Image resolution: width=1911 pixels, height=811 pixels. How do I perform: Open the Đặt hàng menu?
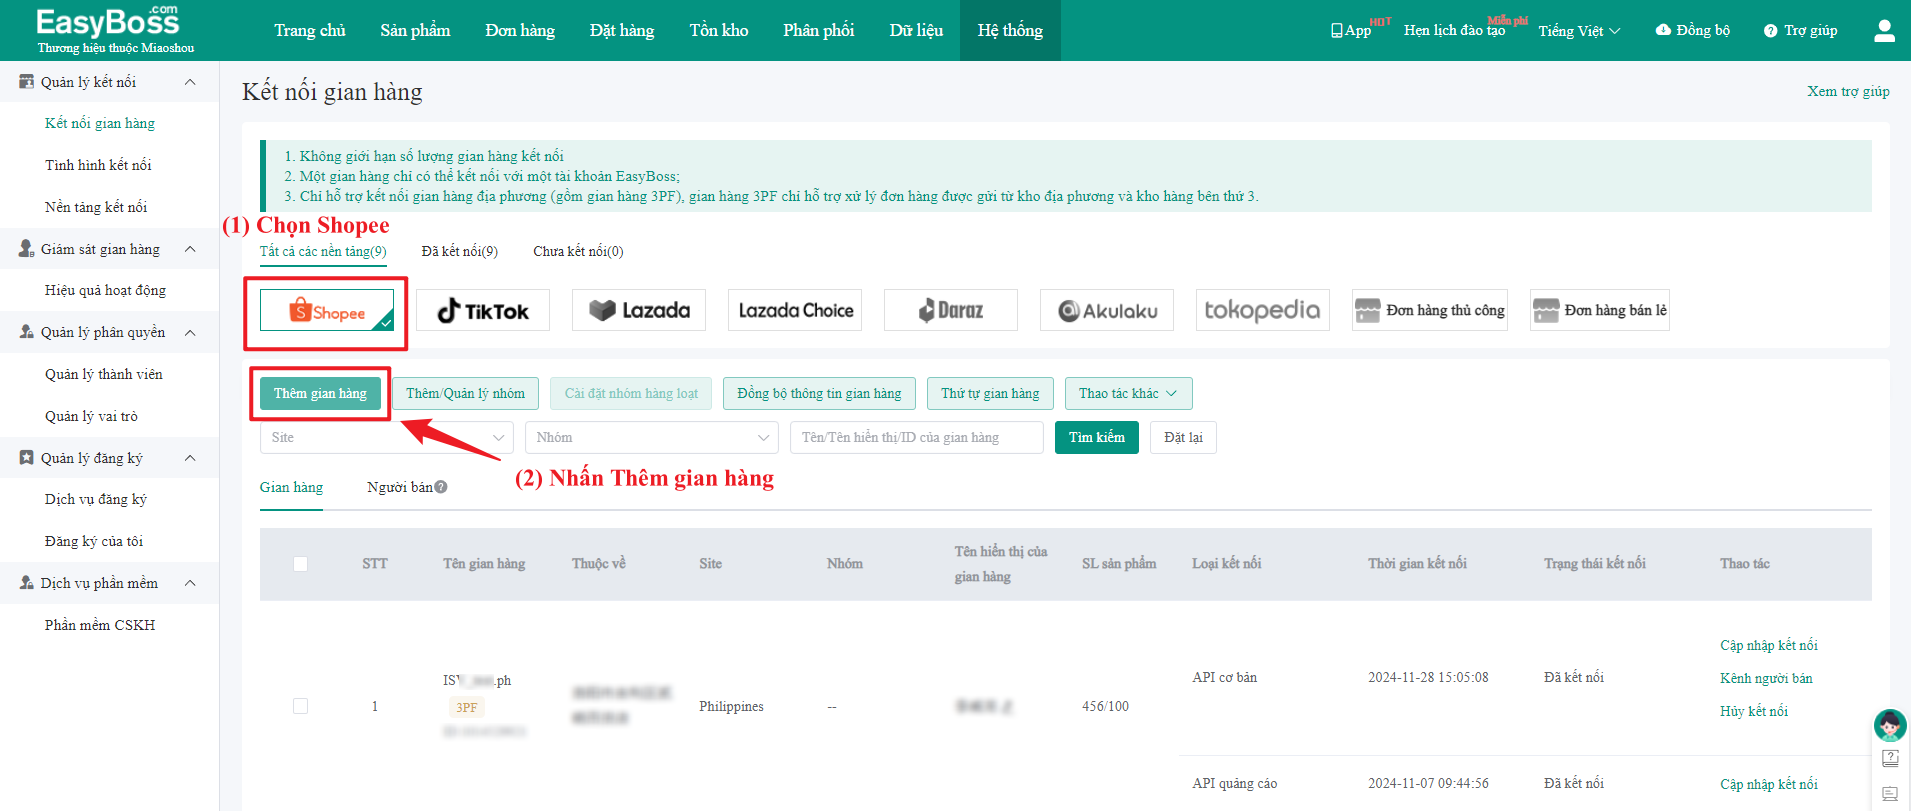coord(622,31)
